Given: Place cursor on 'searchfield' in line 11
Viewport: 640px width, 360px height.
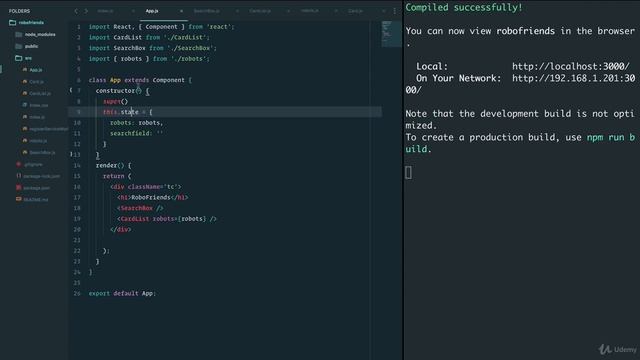Looking at the screenshot, I should [x=131, y=133].
